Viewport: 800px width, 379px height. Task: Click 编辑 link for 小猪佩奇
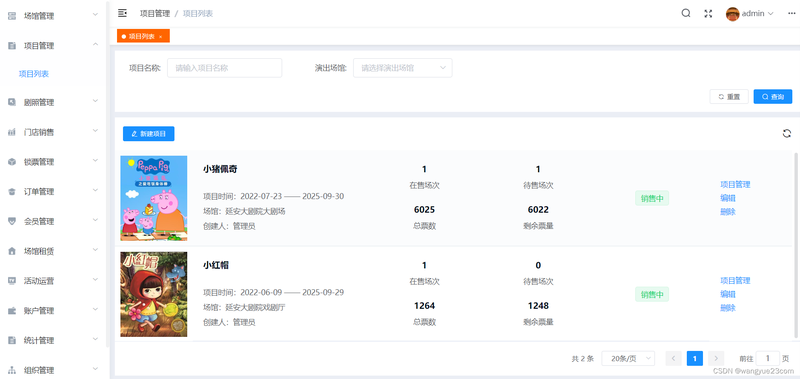click(x=728, y=198)
